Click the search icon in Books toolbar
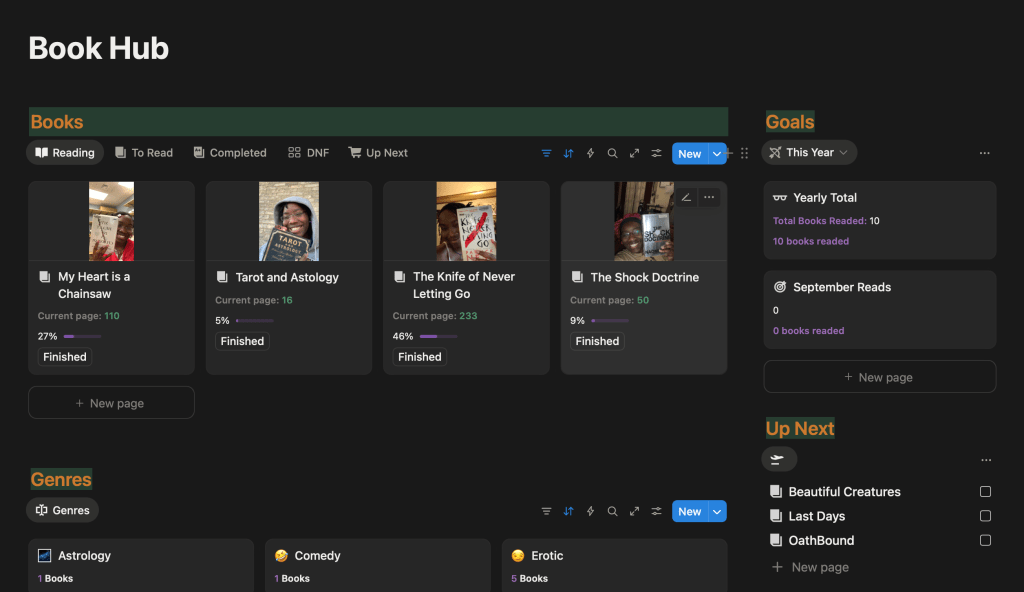 click(x=612, y=153)
